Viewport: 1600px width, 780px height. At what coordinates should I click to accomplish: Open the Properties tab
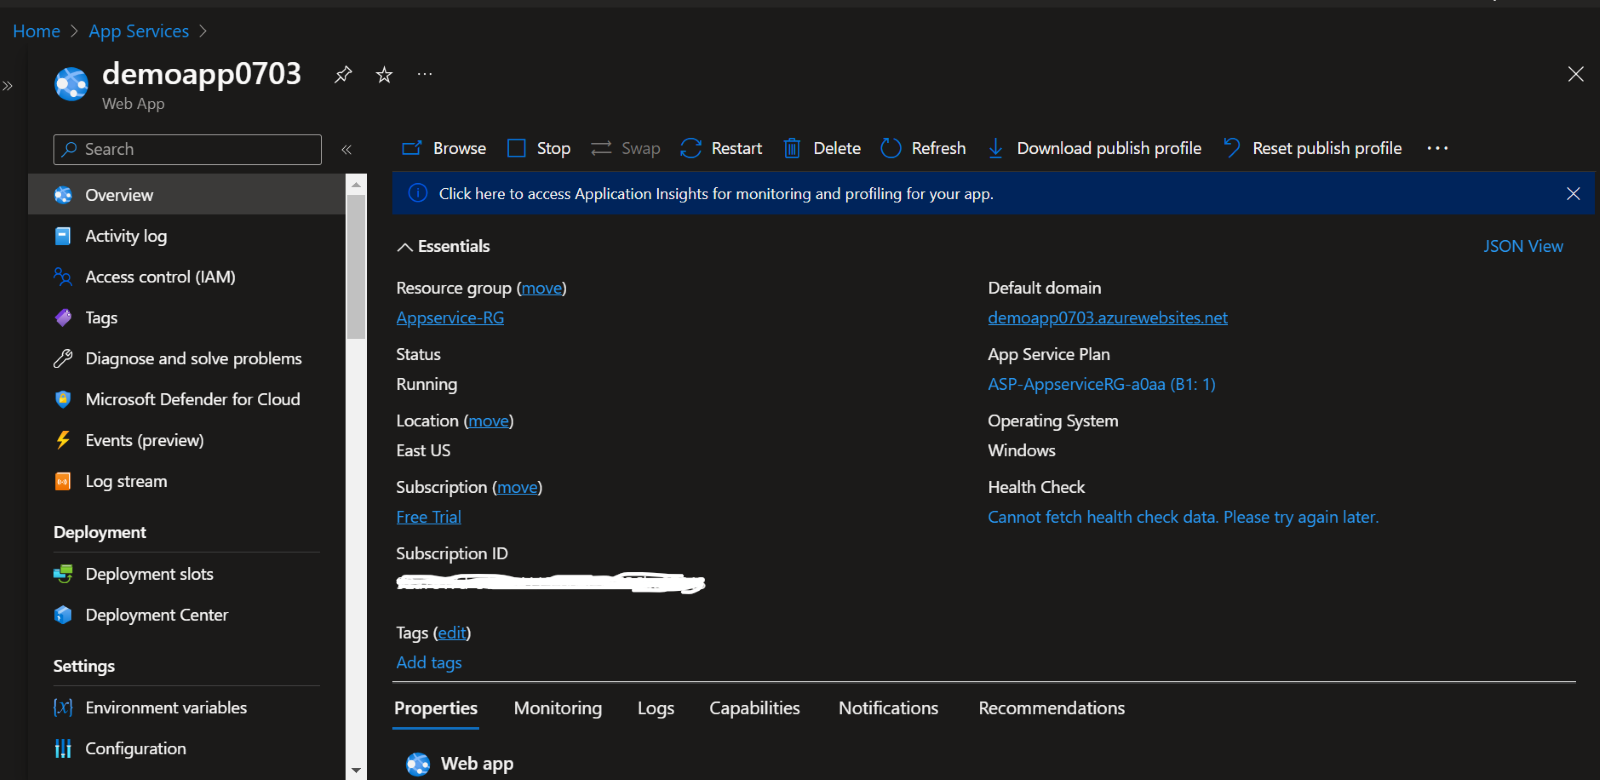click(x=436, y=708)
